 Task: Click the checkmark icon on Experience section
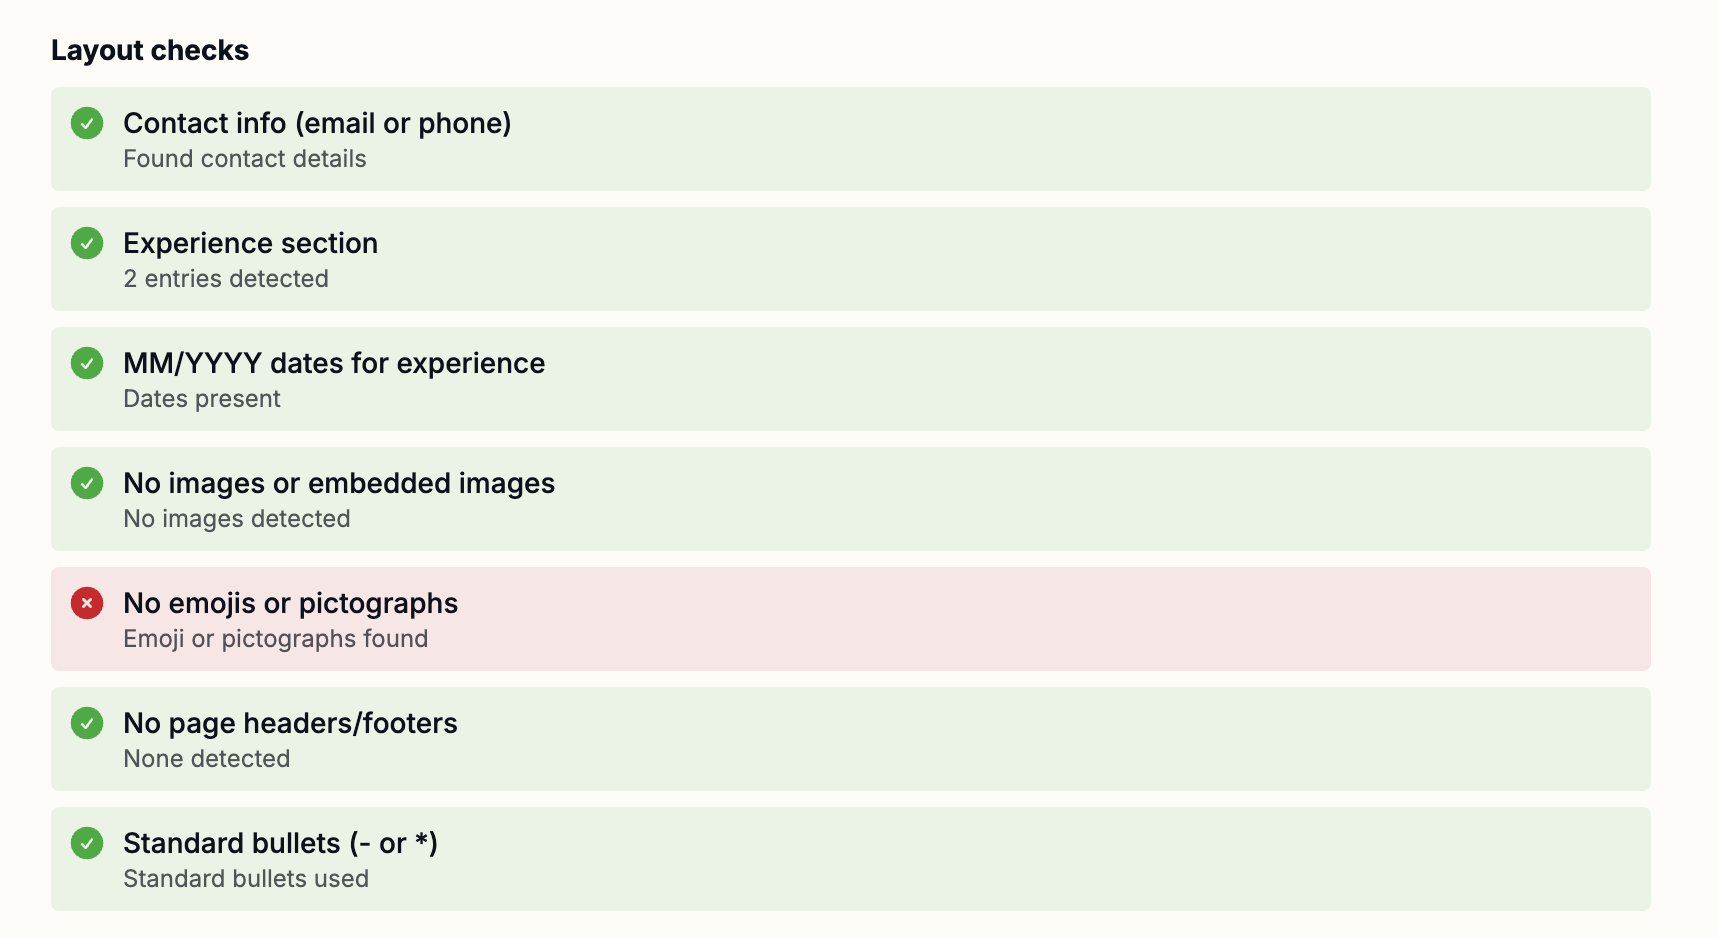87,243
